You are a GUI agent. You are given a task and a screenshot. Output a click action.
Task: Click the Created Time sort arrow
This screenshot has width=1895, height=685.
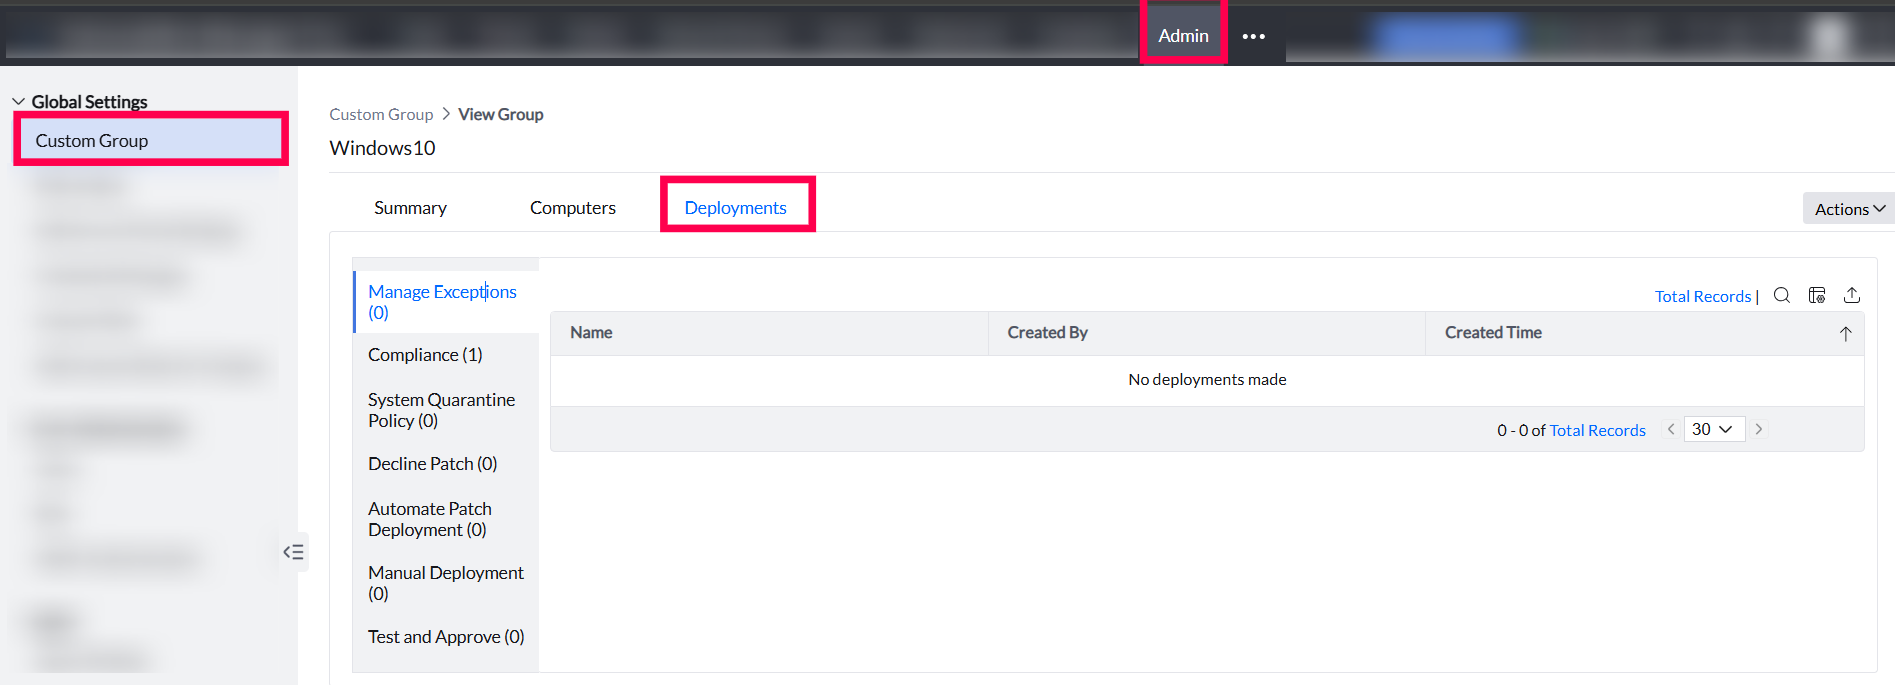pos(1845,334)
